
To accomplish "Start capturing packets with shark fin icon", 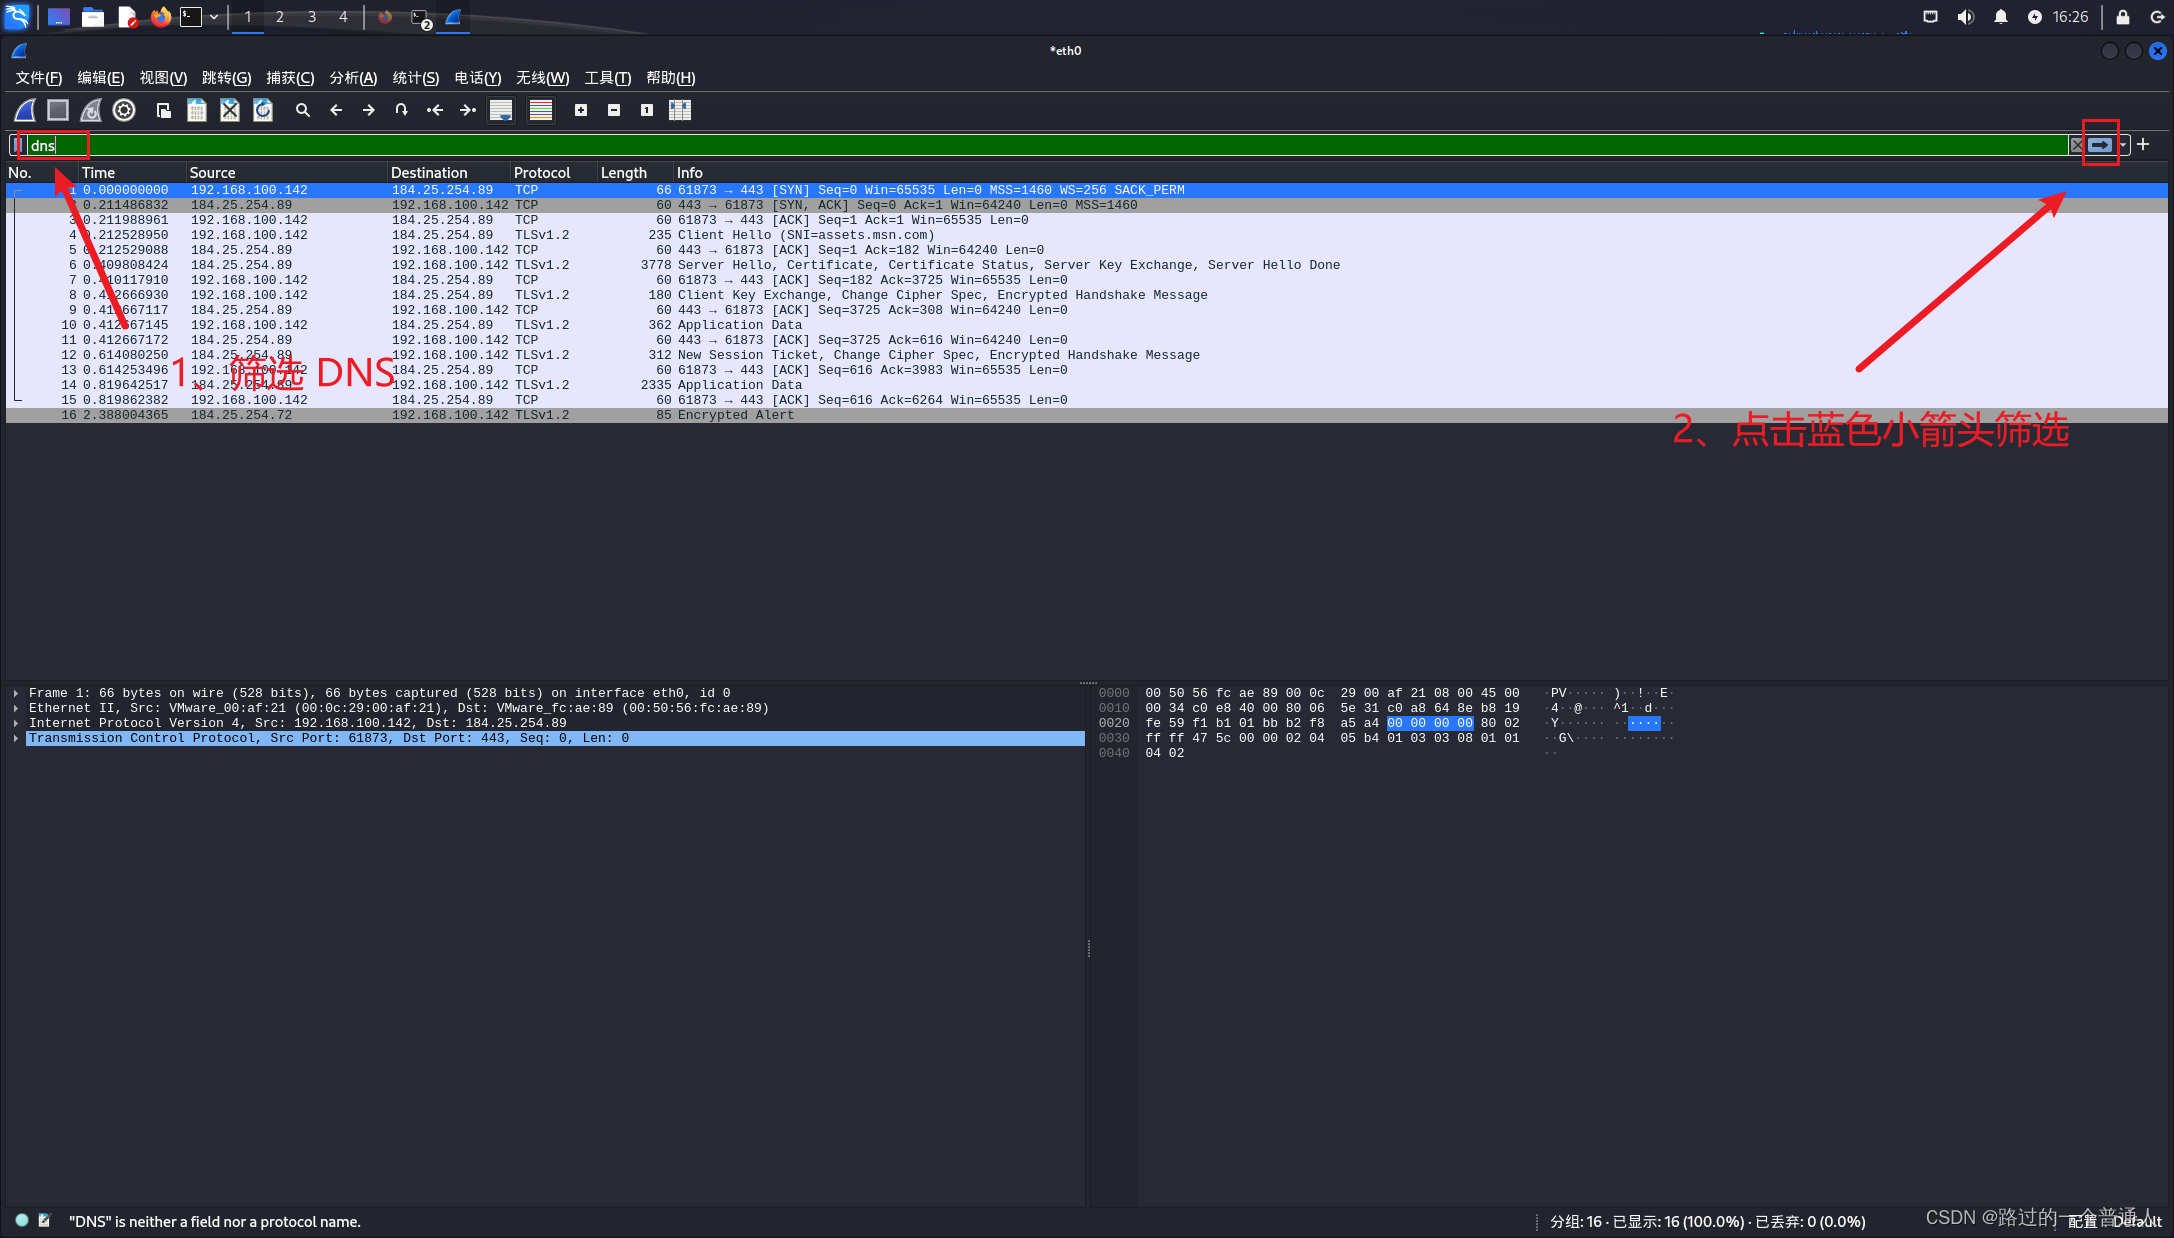I will coord(26,110).
